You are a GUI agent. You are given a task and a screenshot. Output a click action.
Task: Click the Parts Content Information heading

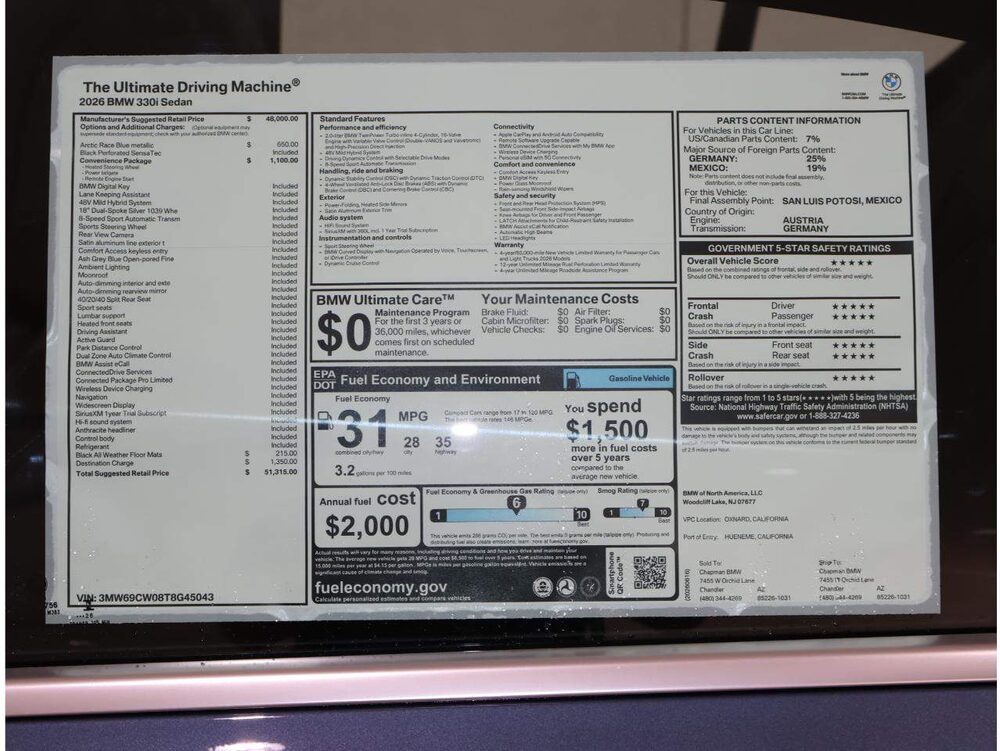[788, 120]
